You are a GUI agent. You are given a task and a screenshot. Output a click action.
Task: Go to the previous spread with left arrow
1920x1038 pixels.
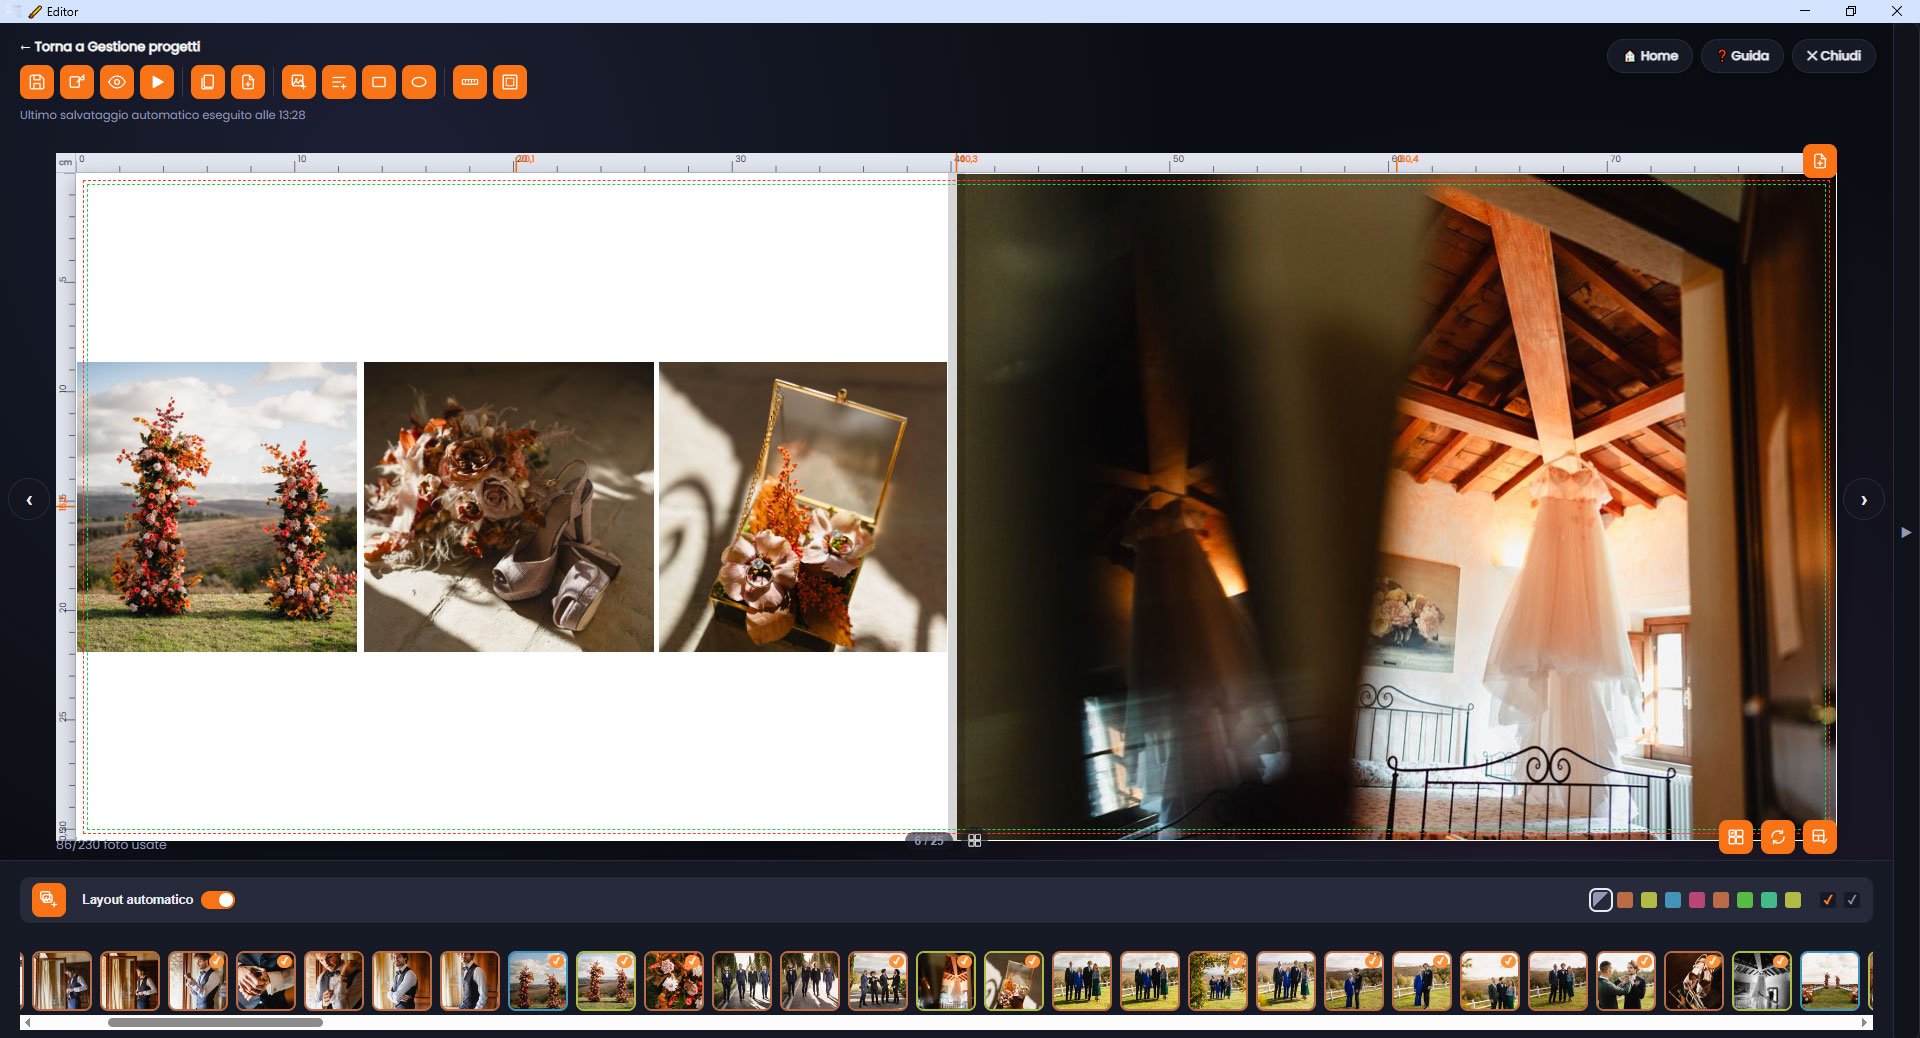tap(29, 500)
